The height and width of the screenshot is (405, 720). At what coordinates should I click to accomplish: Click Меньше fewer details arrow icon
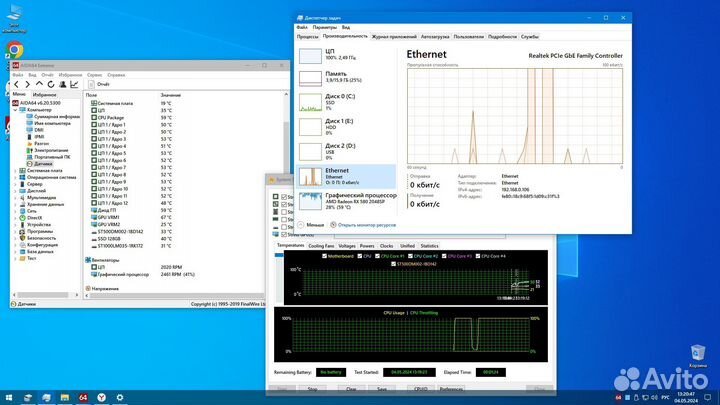[x=300, y=225]
